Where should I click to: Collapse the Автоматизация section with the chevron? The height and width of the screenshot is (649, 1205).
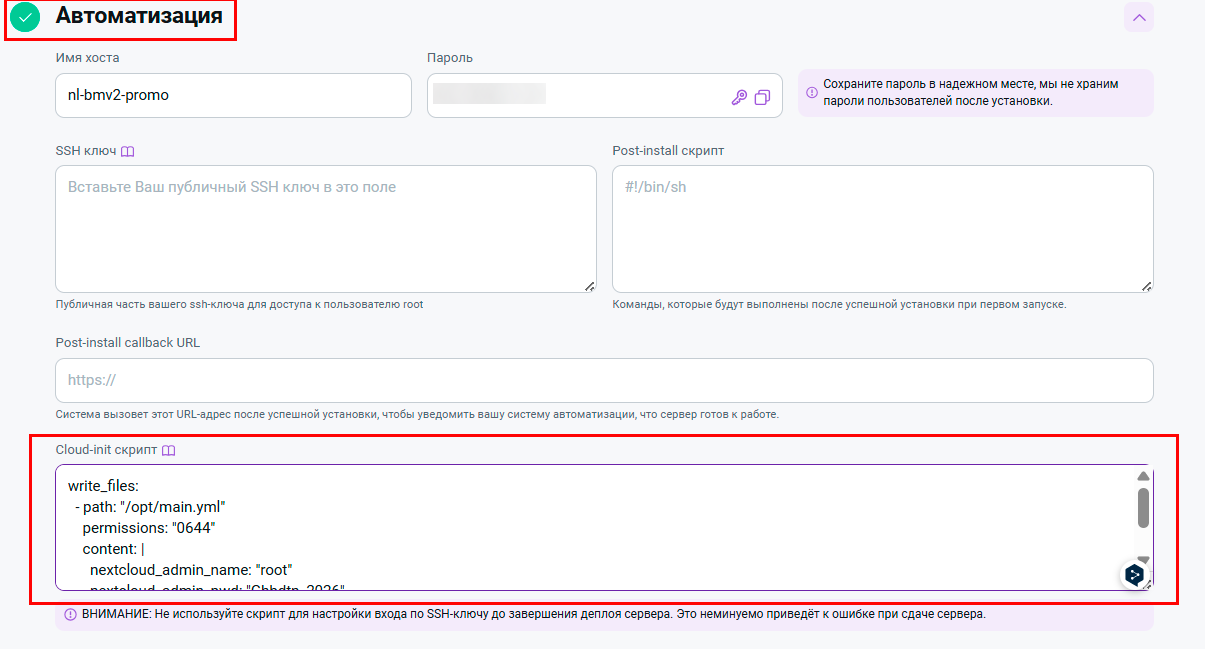1139,17
